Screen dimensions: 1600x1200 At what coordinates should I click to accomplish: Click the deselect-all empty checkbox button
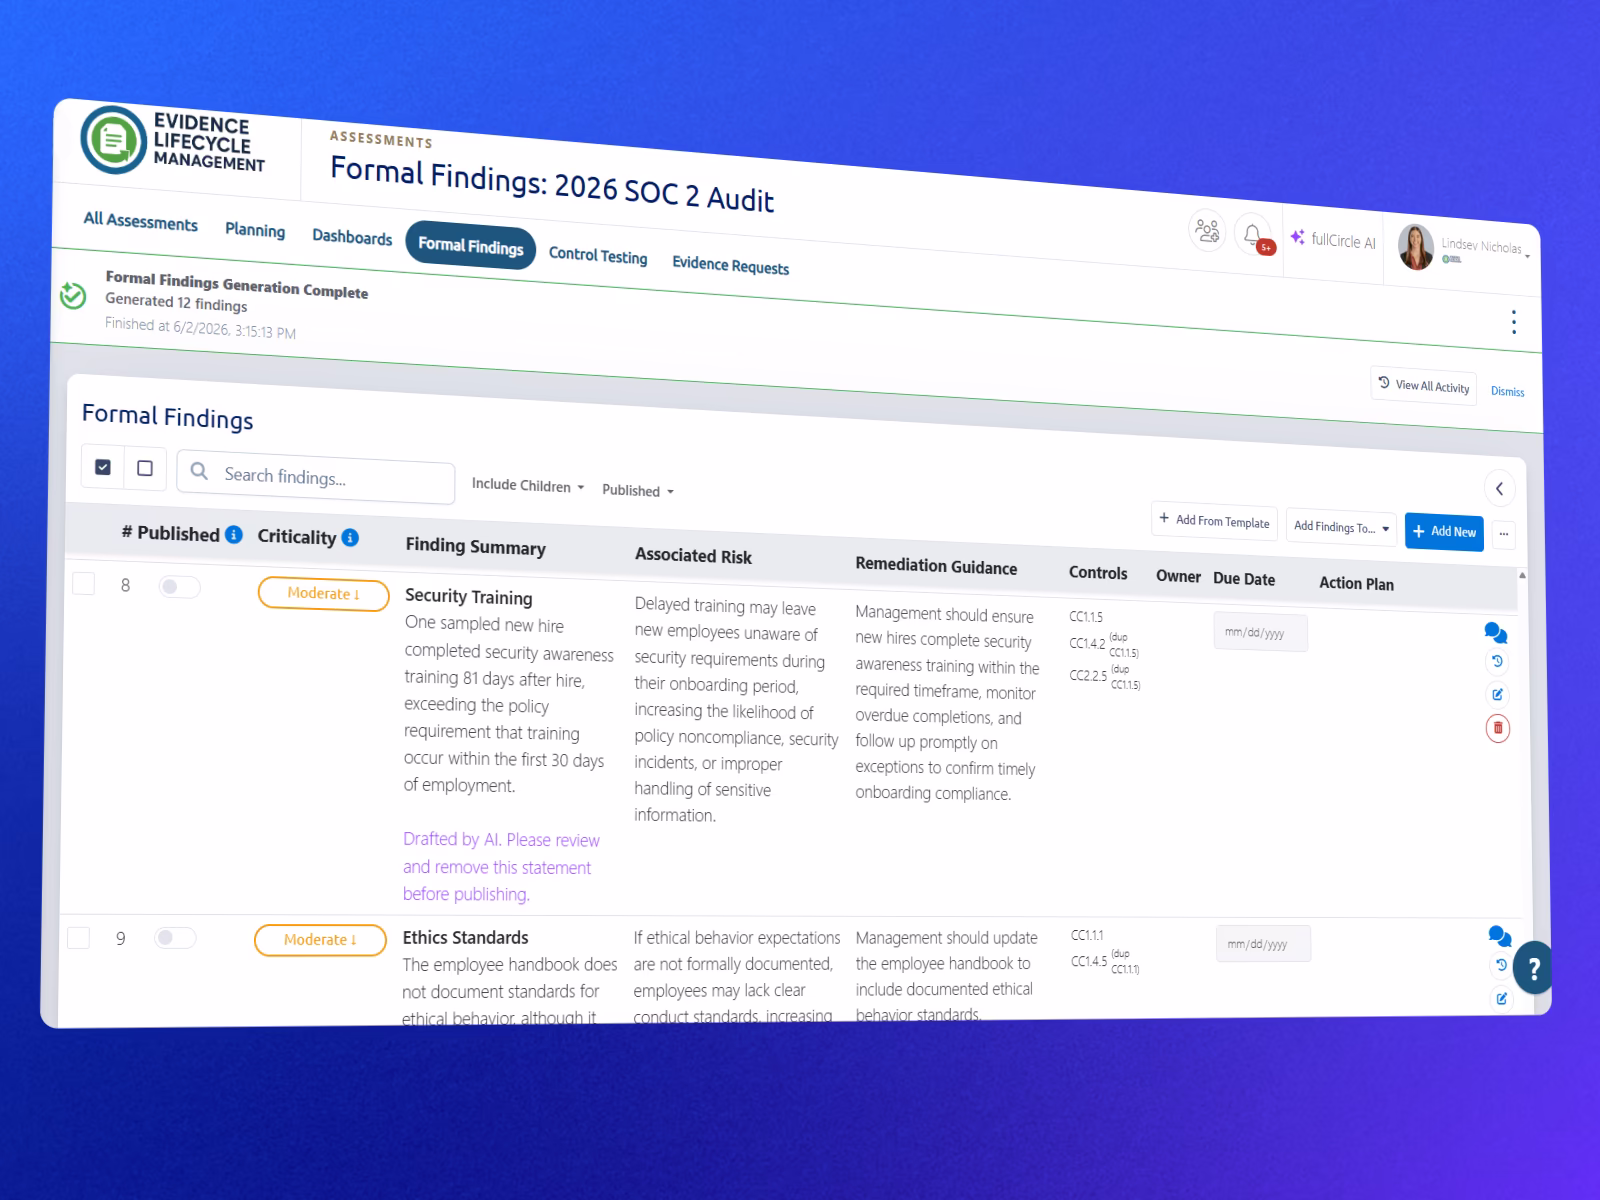tap(145, 468)
